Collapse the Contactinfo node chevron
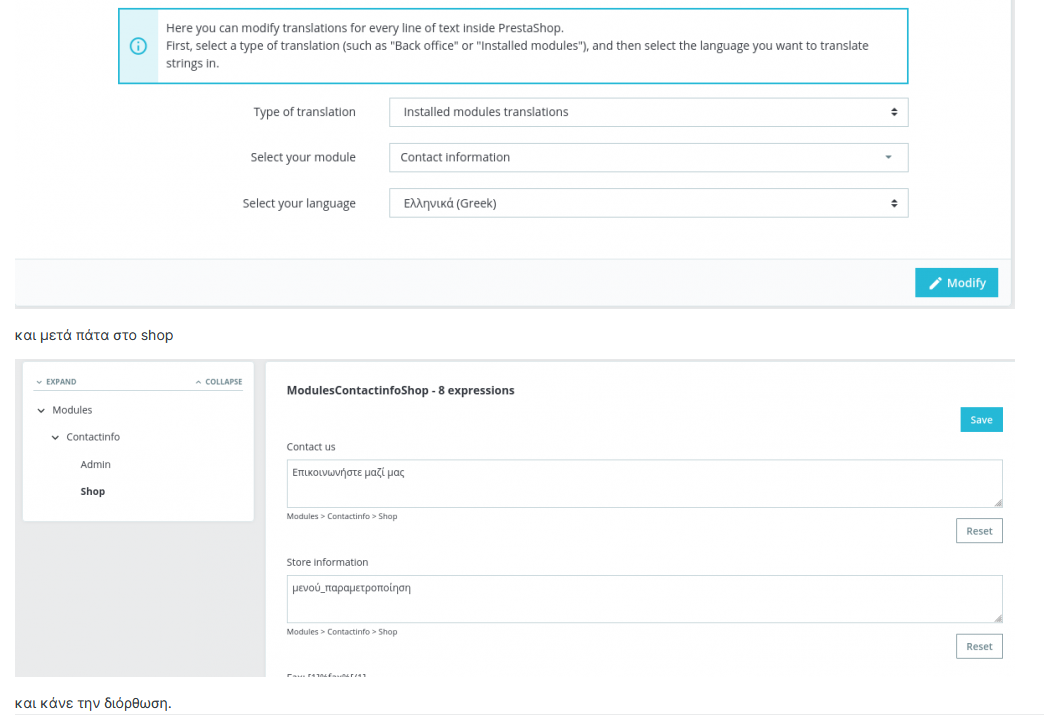The height and width of the screenshot is (723, 1044). [55, 438]
